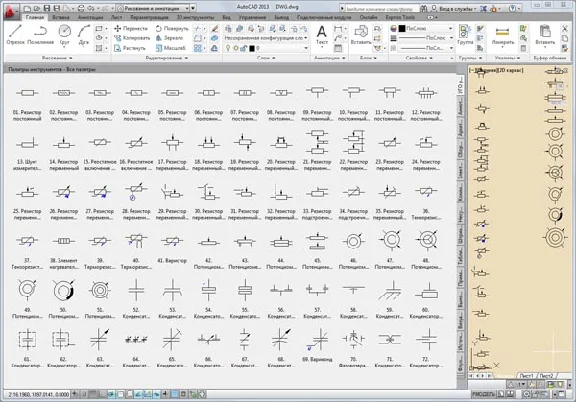The width and height of the screenshot is (576, 402).
Task: Activate the Копировать copy command
Action: click(x=132, y=38)
